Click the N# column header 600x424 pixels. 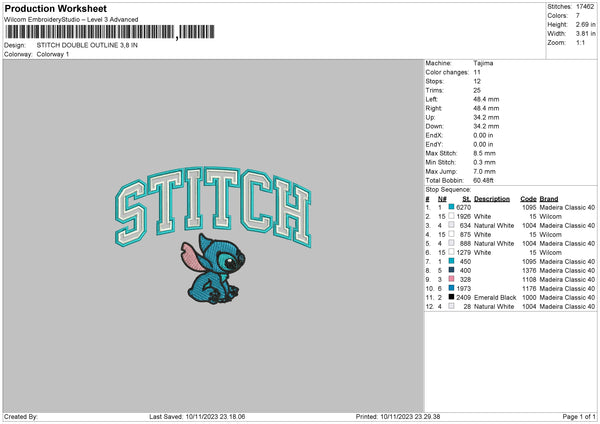point(442,199)
